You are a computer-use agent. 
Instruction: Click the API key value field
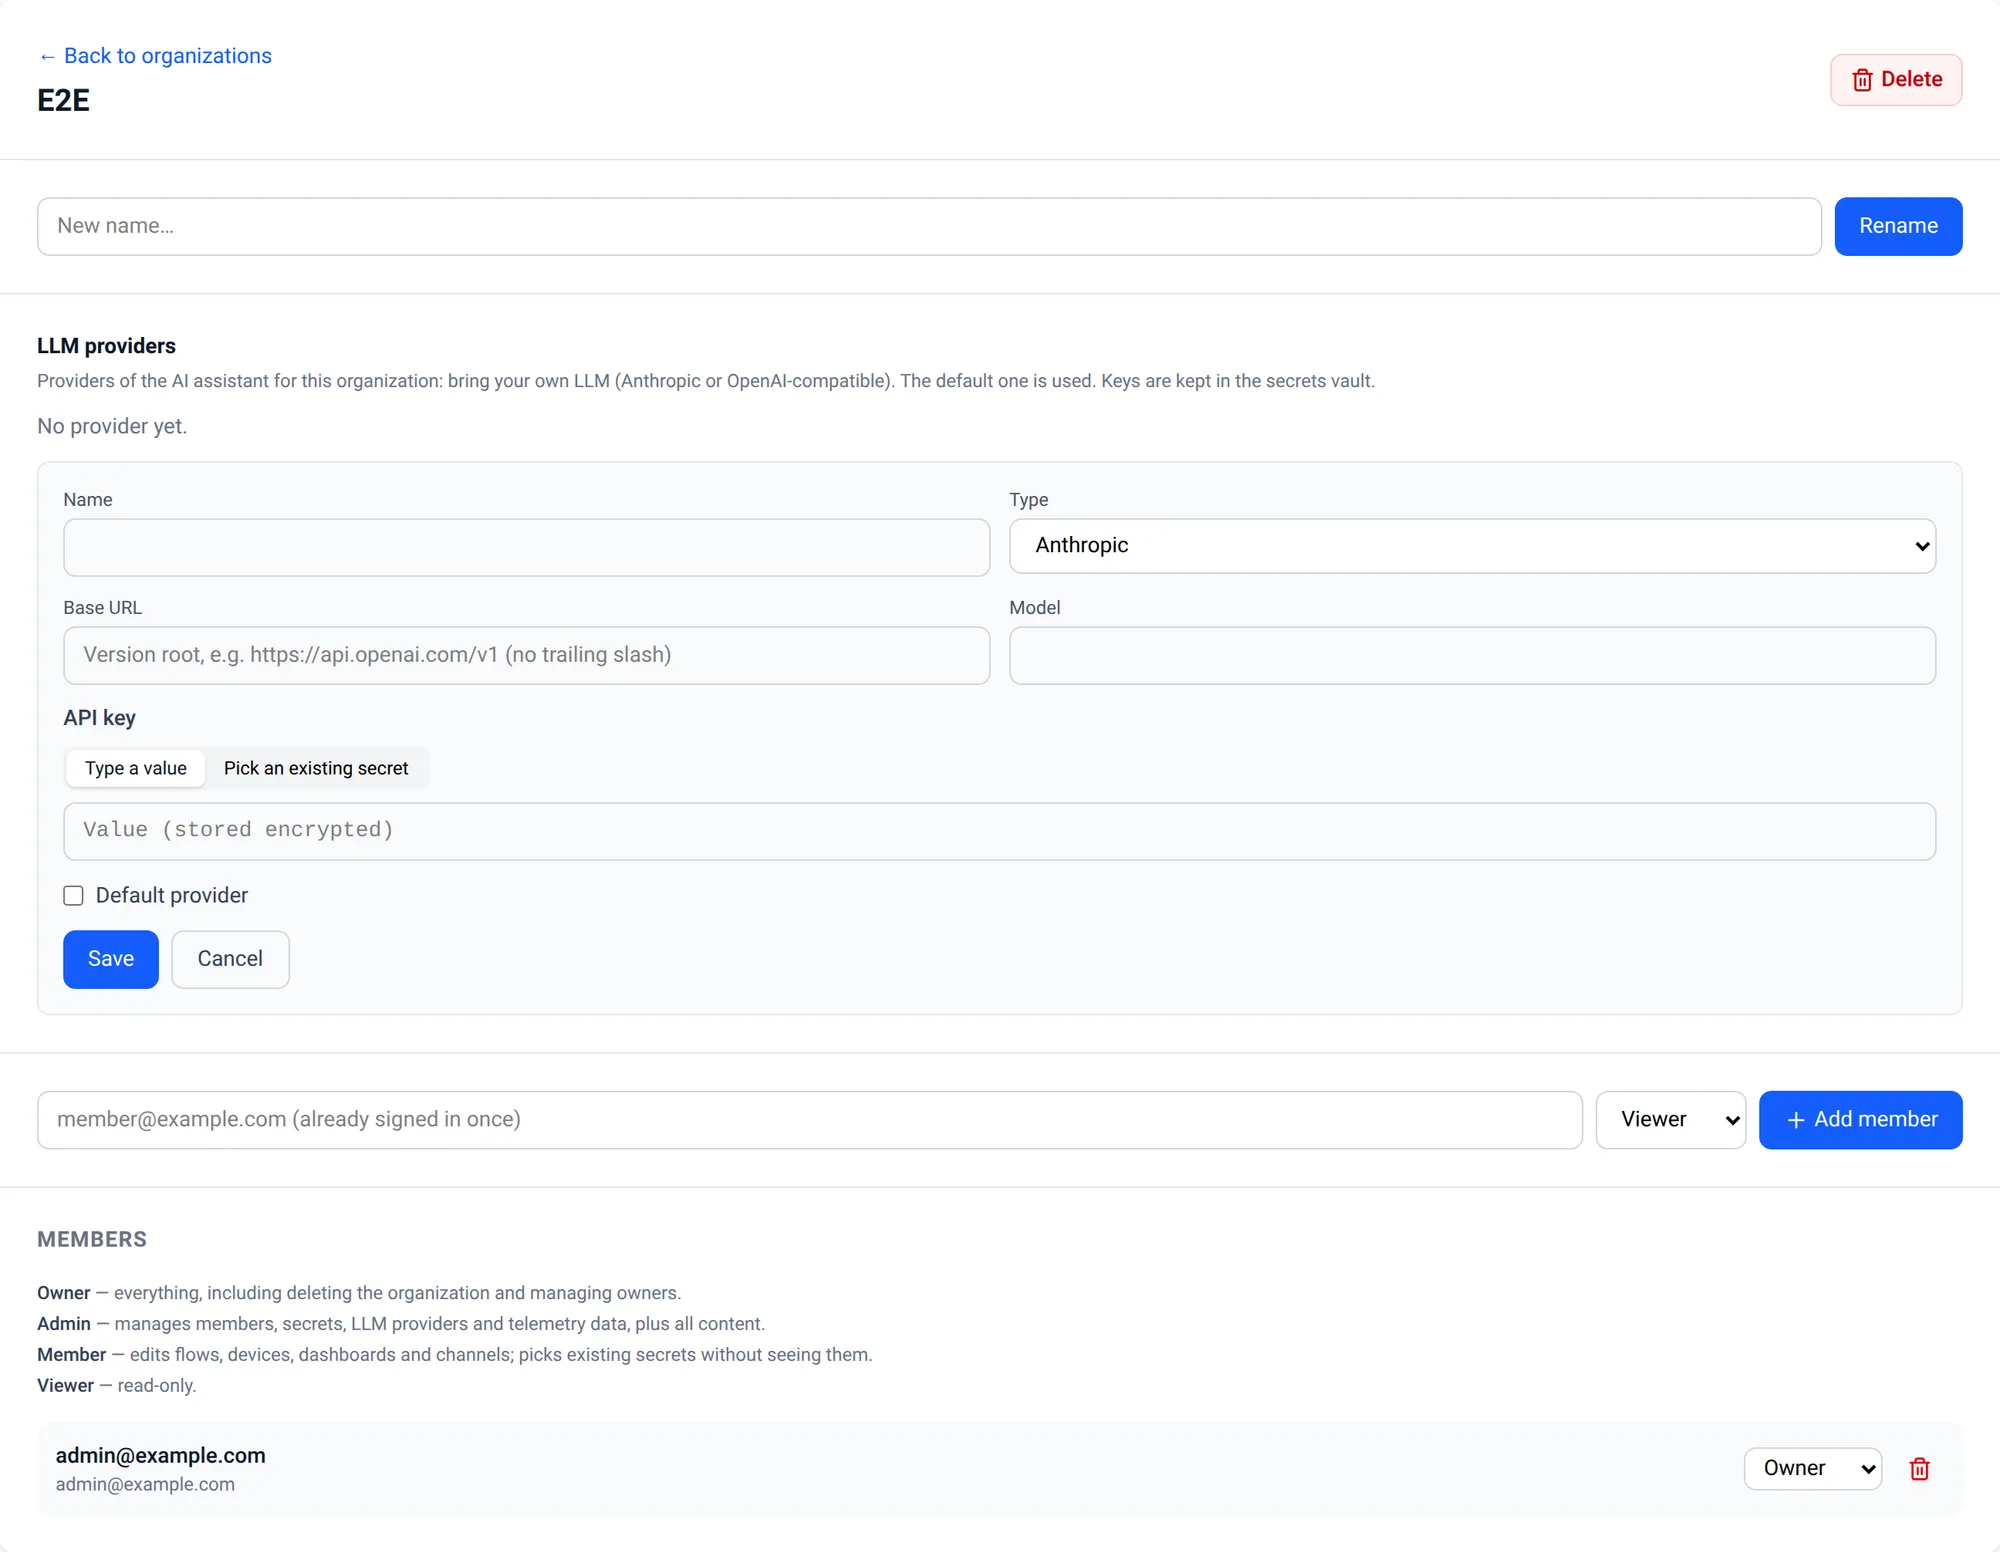[x=999, y=831]
